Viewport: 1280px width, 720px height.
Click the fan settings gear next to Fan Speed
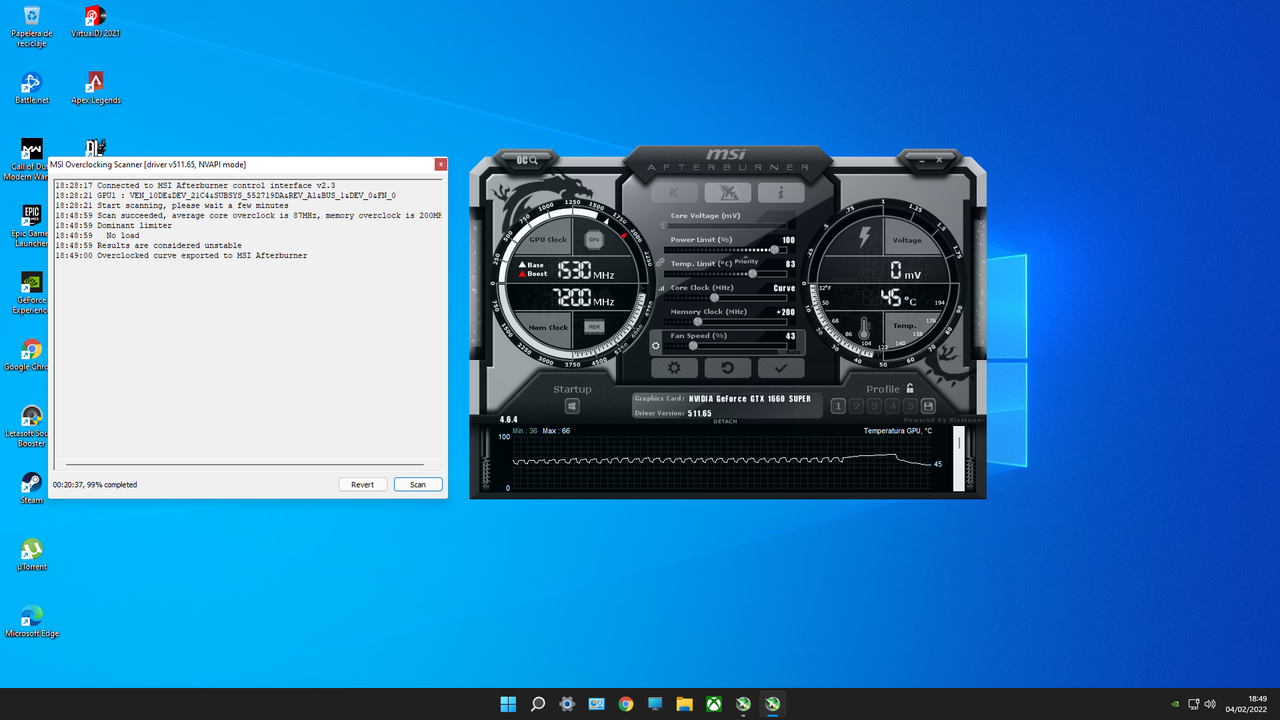click(x=656, y=346)
